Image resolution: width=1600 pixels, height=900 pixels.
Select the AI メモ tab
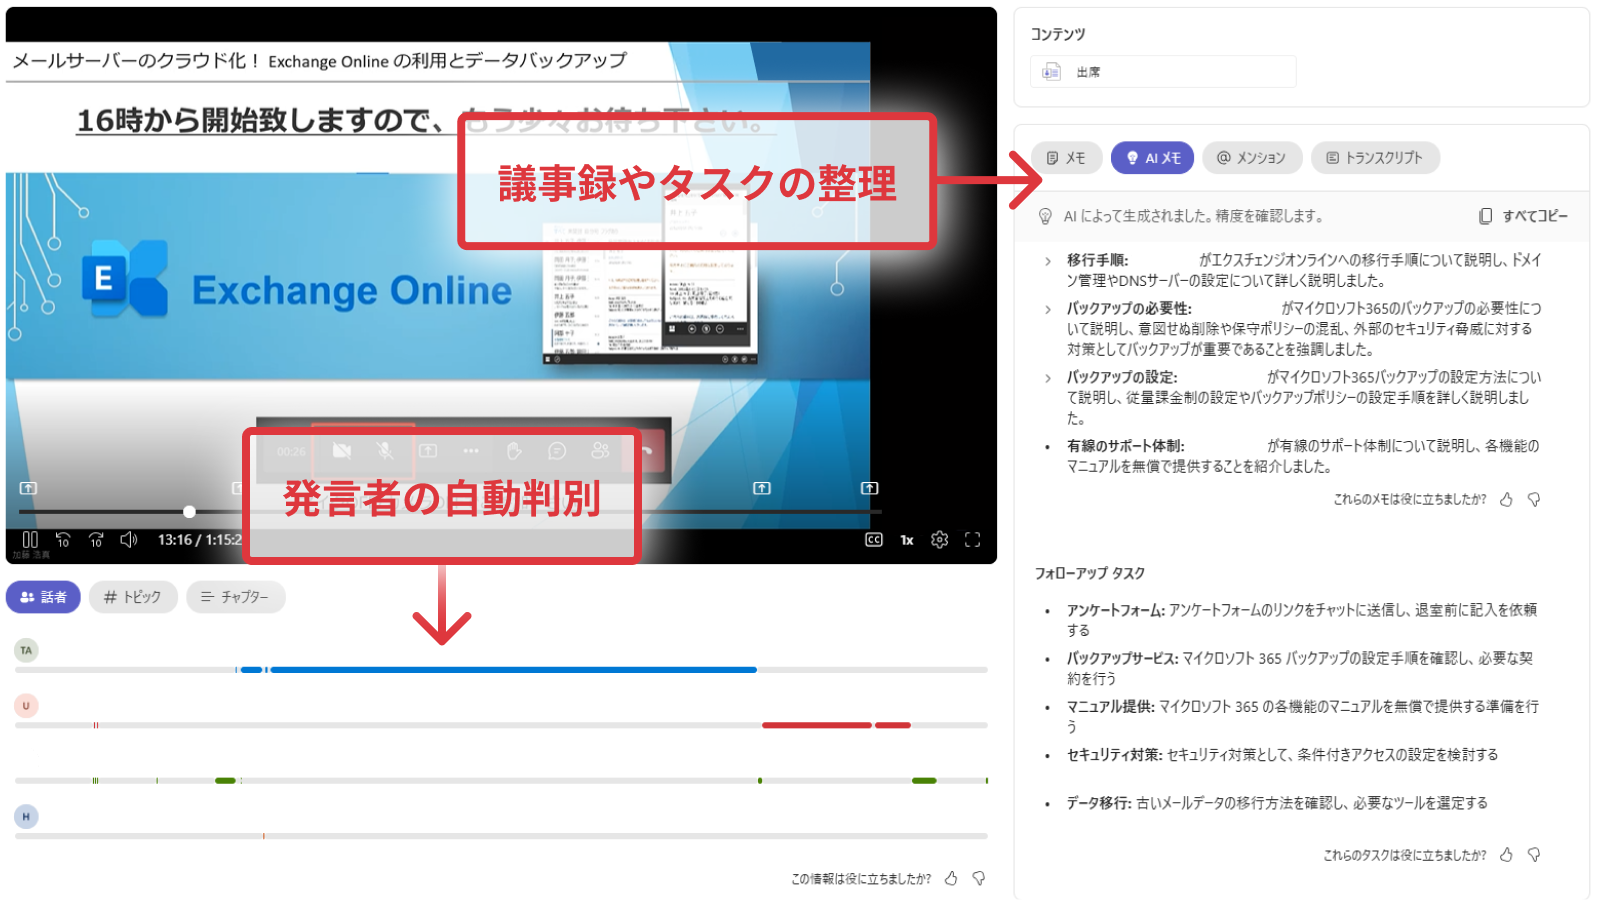point(1153,158)
